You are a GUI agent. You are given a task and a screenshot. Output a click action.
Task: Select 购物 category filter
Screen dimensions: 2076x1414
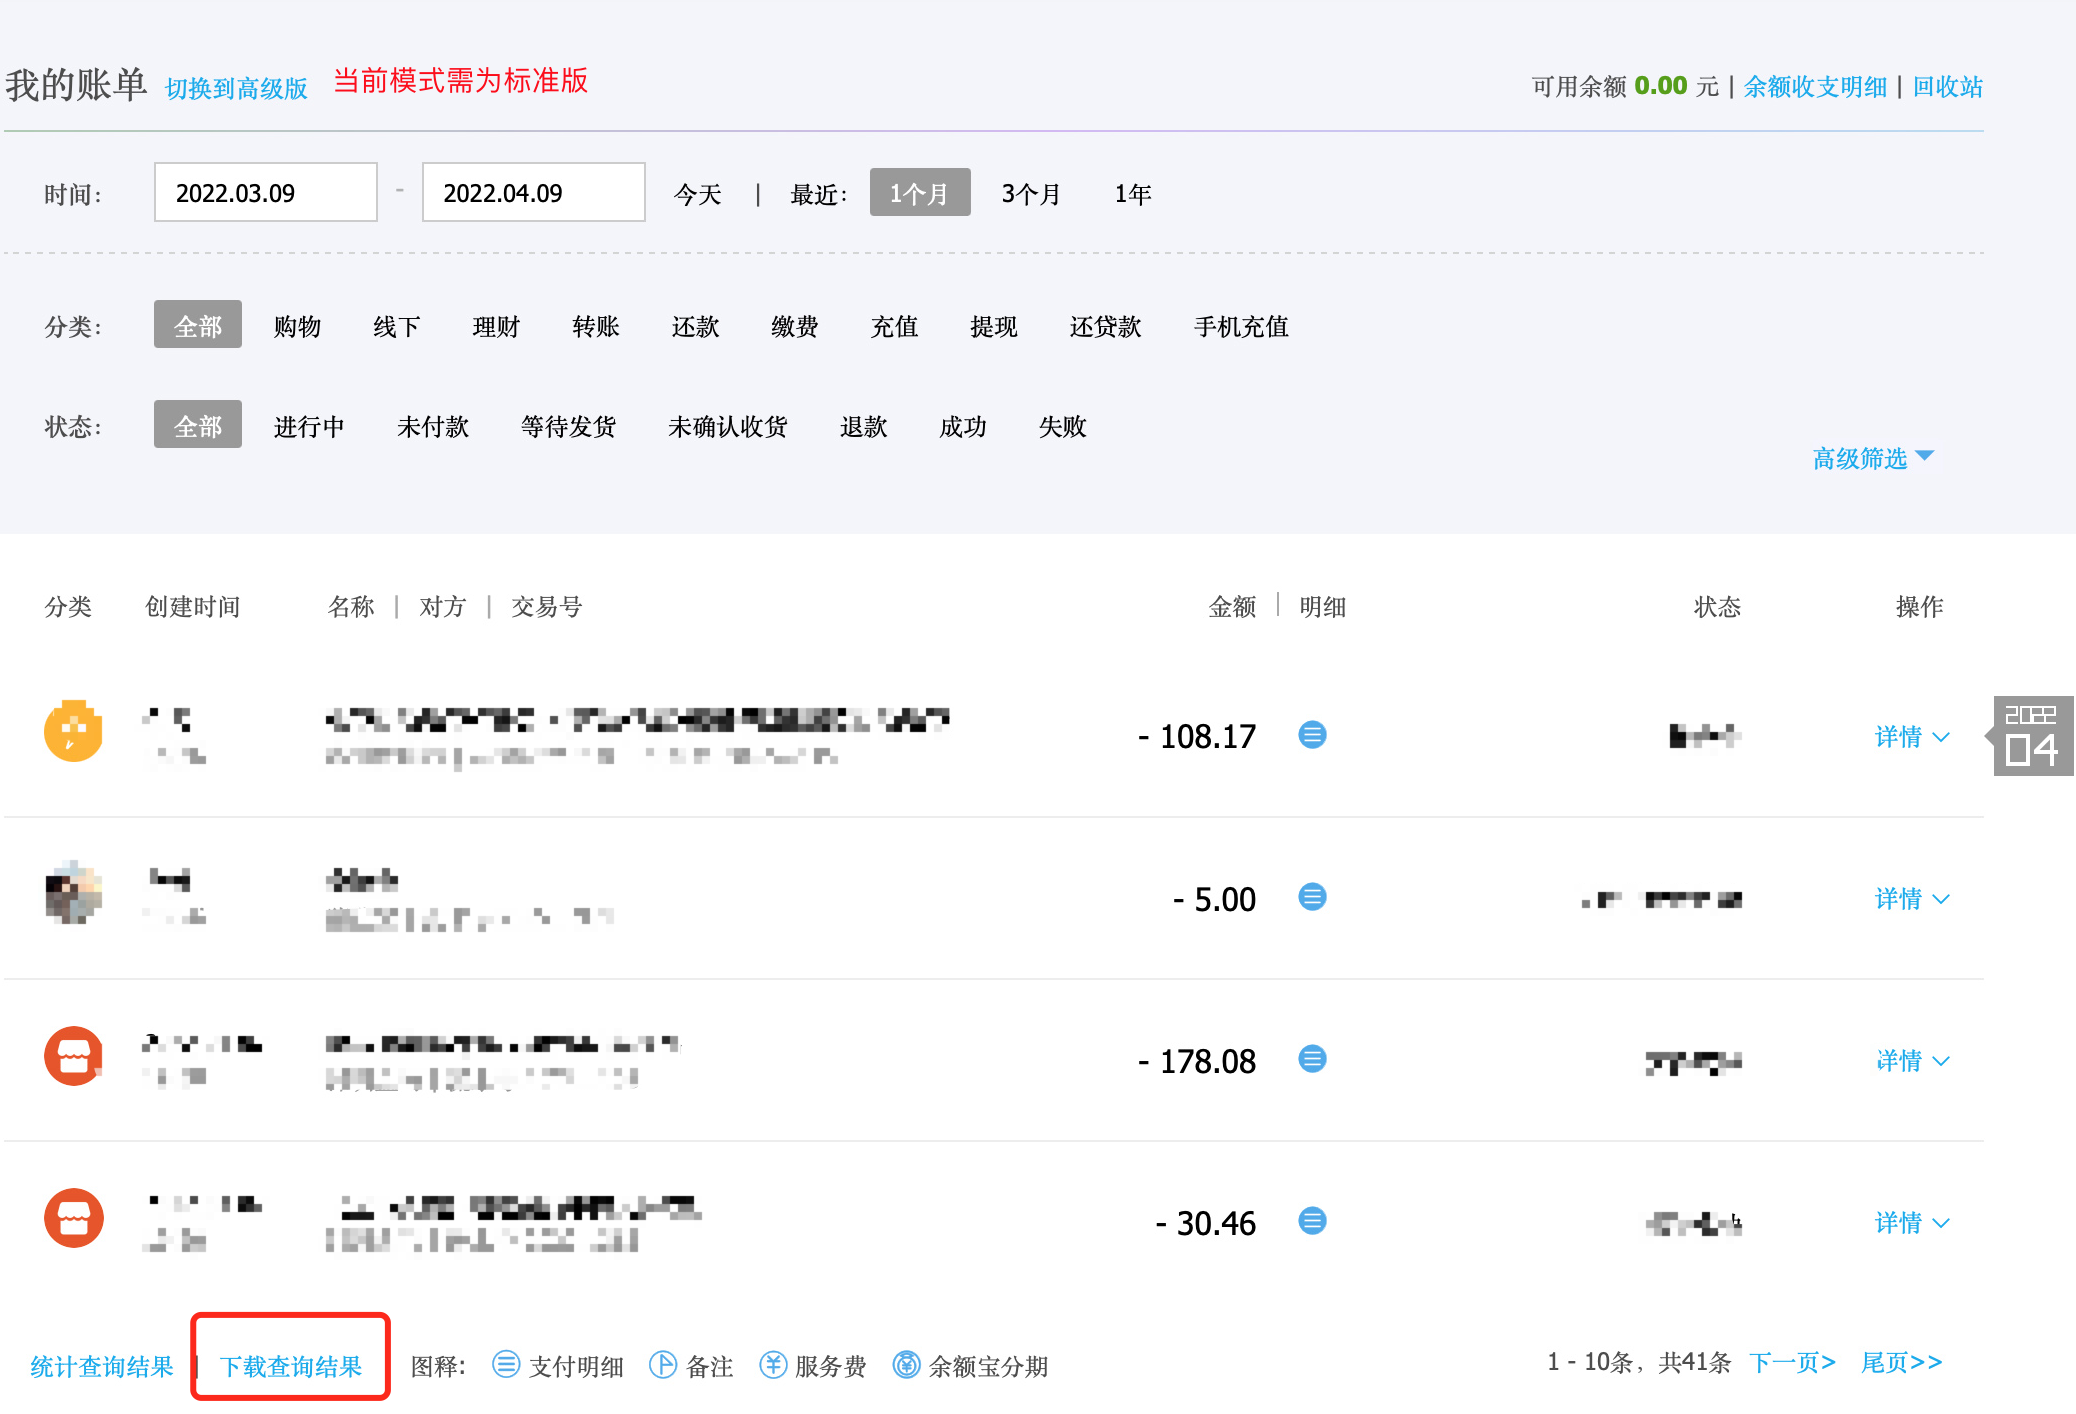pyautogui.click(x=297, y=326)
